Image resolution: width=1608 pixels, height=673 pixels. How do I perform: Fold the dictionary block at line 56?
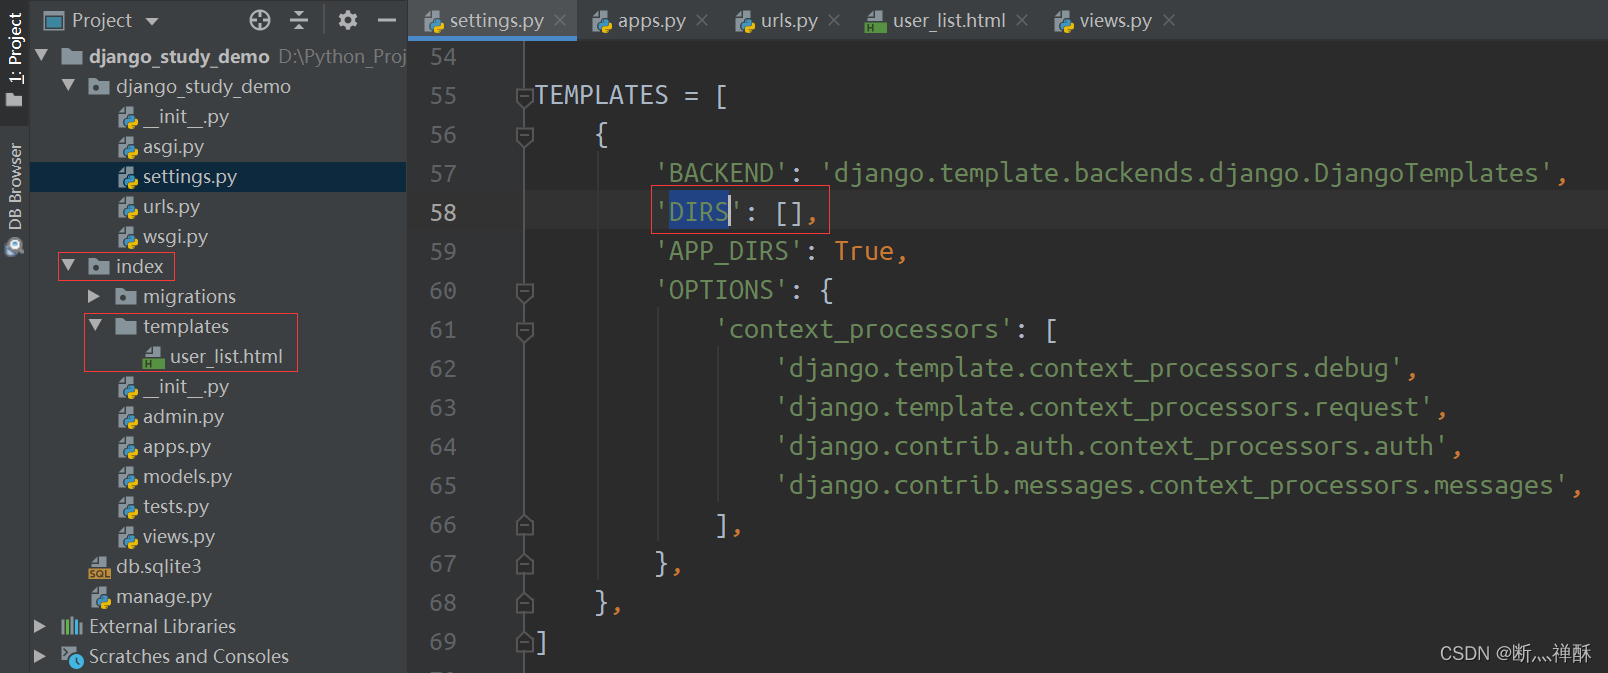point(524,135)
